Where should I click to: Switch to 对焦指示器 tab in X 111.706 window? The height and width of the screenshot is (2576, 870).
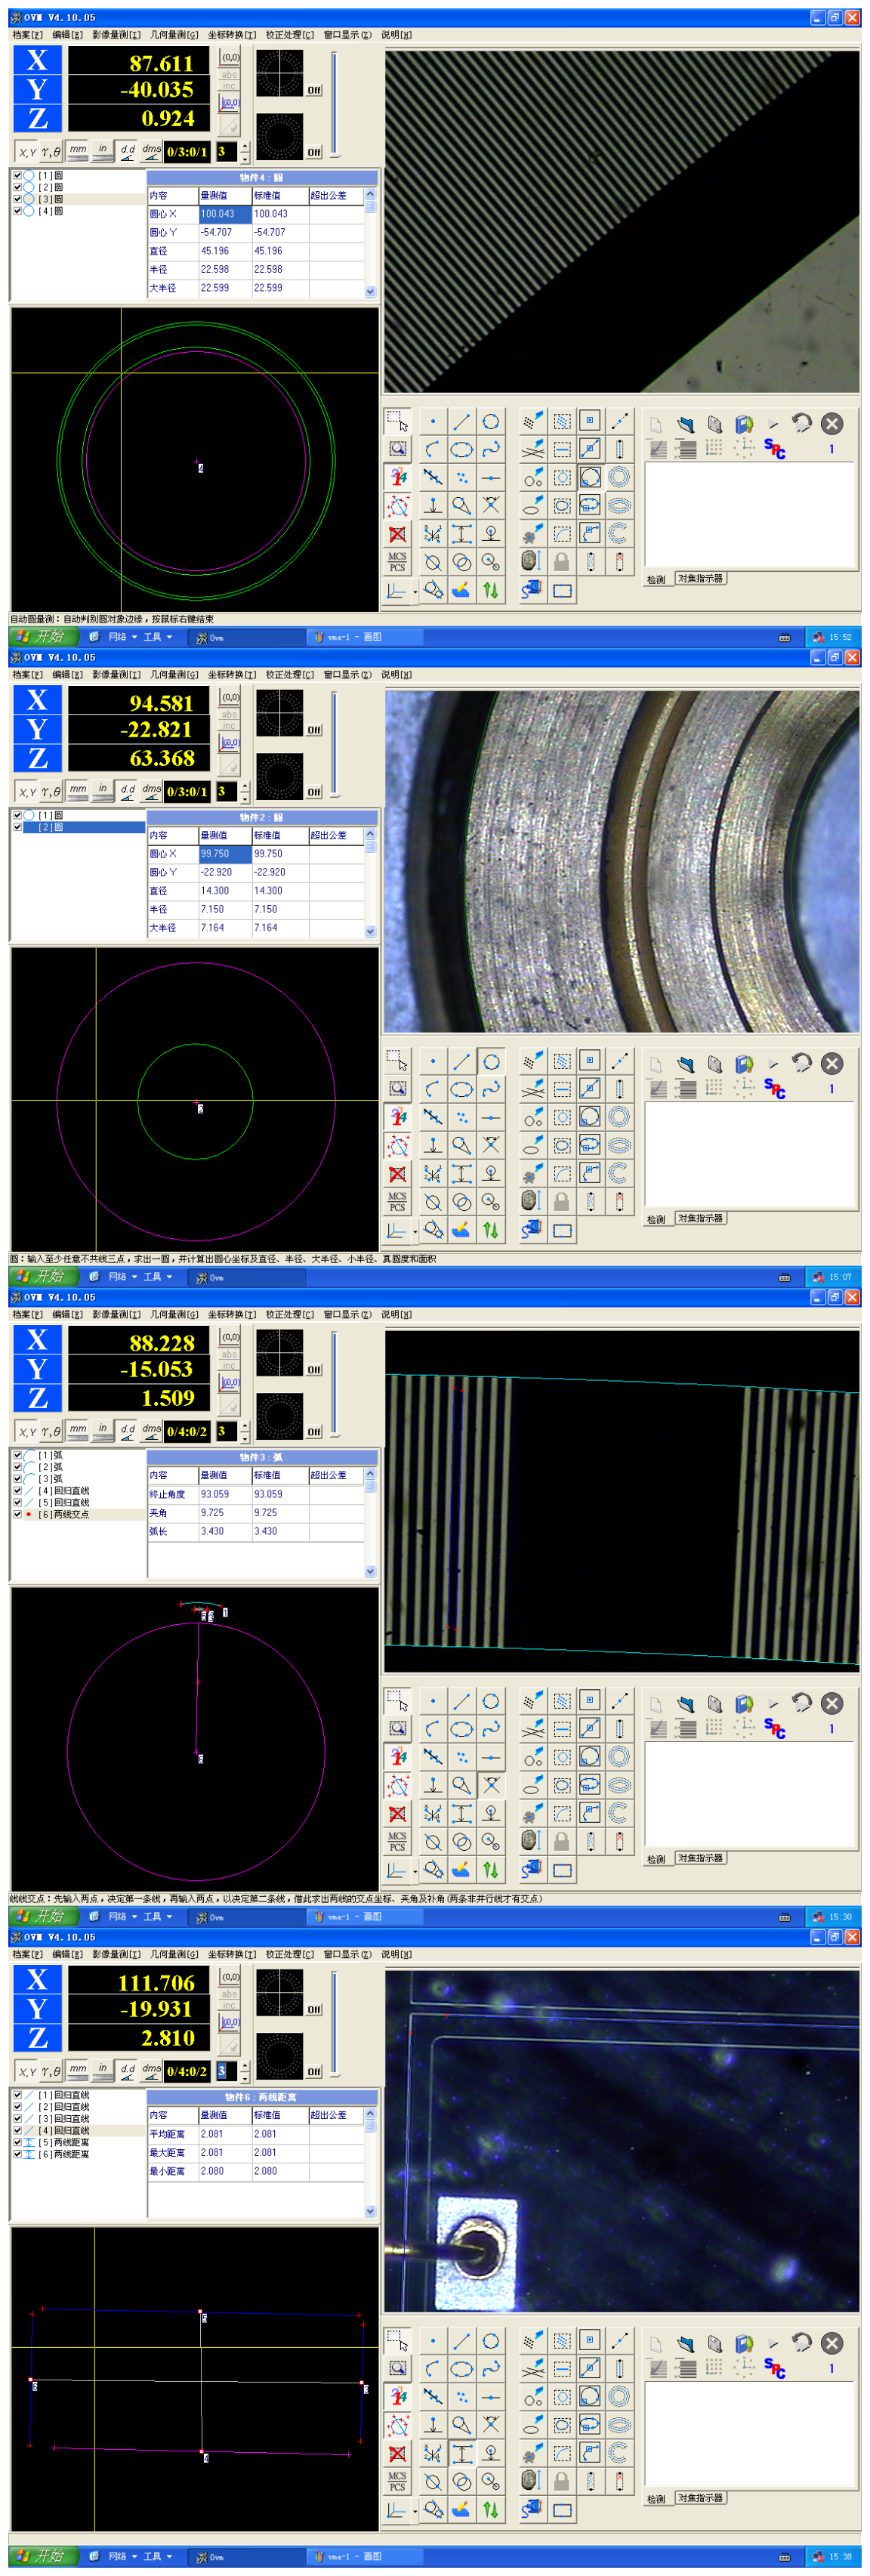[700, 2498]
